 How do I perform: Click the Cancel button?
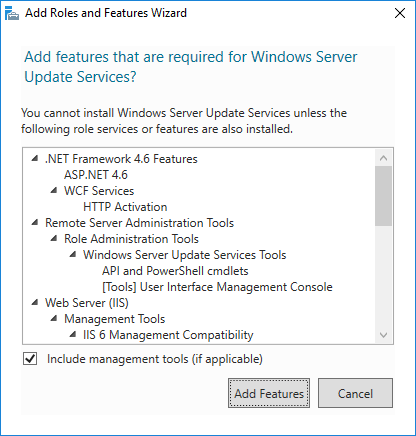pyautogui.click(x=355, y=393)
